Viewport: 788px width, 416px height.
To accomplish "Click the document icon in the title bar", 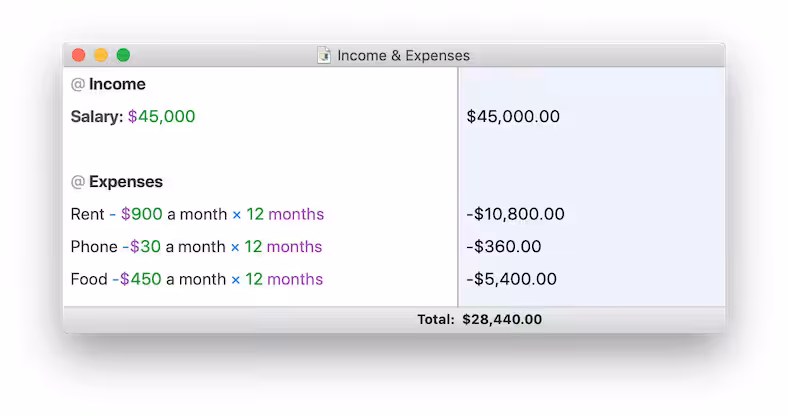I will 324,56.
